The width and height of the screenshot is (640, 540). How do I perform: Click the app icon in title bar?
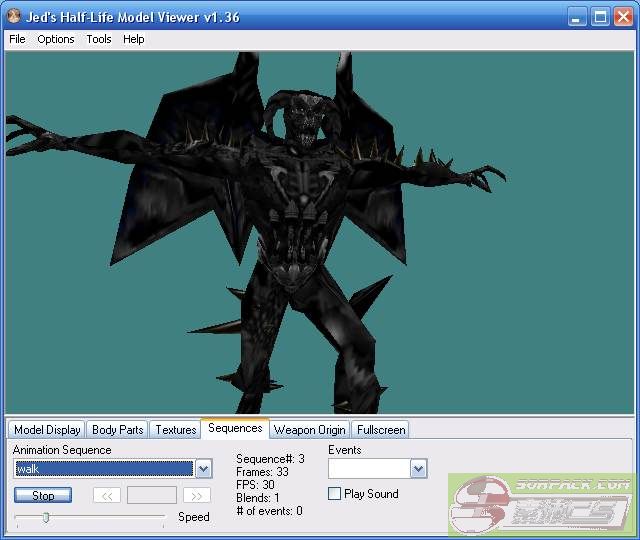click(x=14, y=17)
